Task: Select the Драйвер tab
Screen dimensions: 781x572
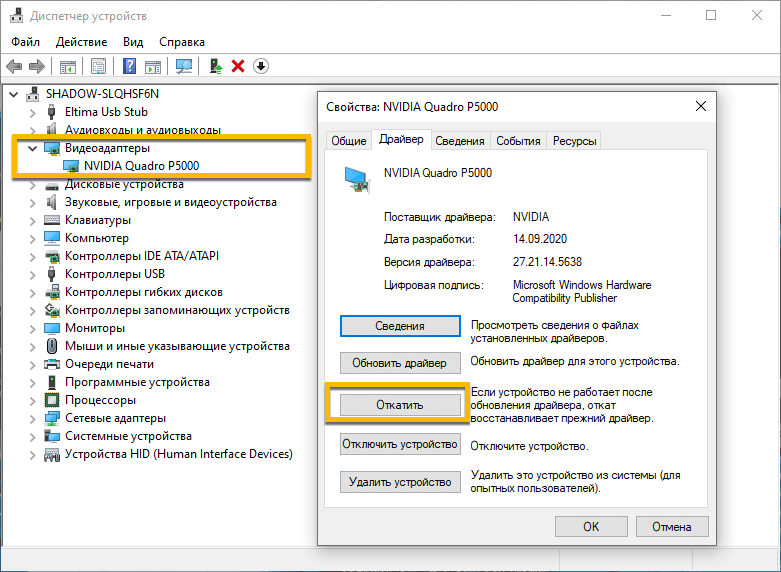Action: click(401, 140)
